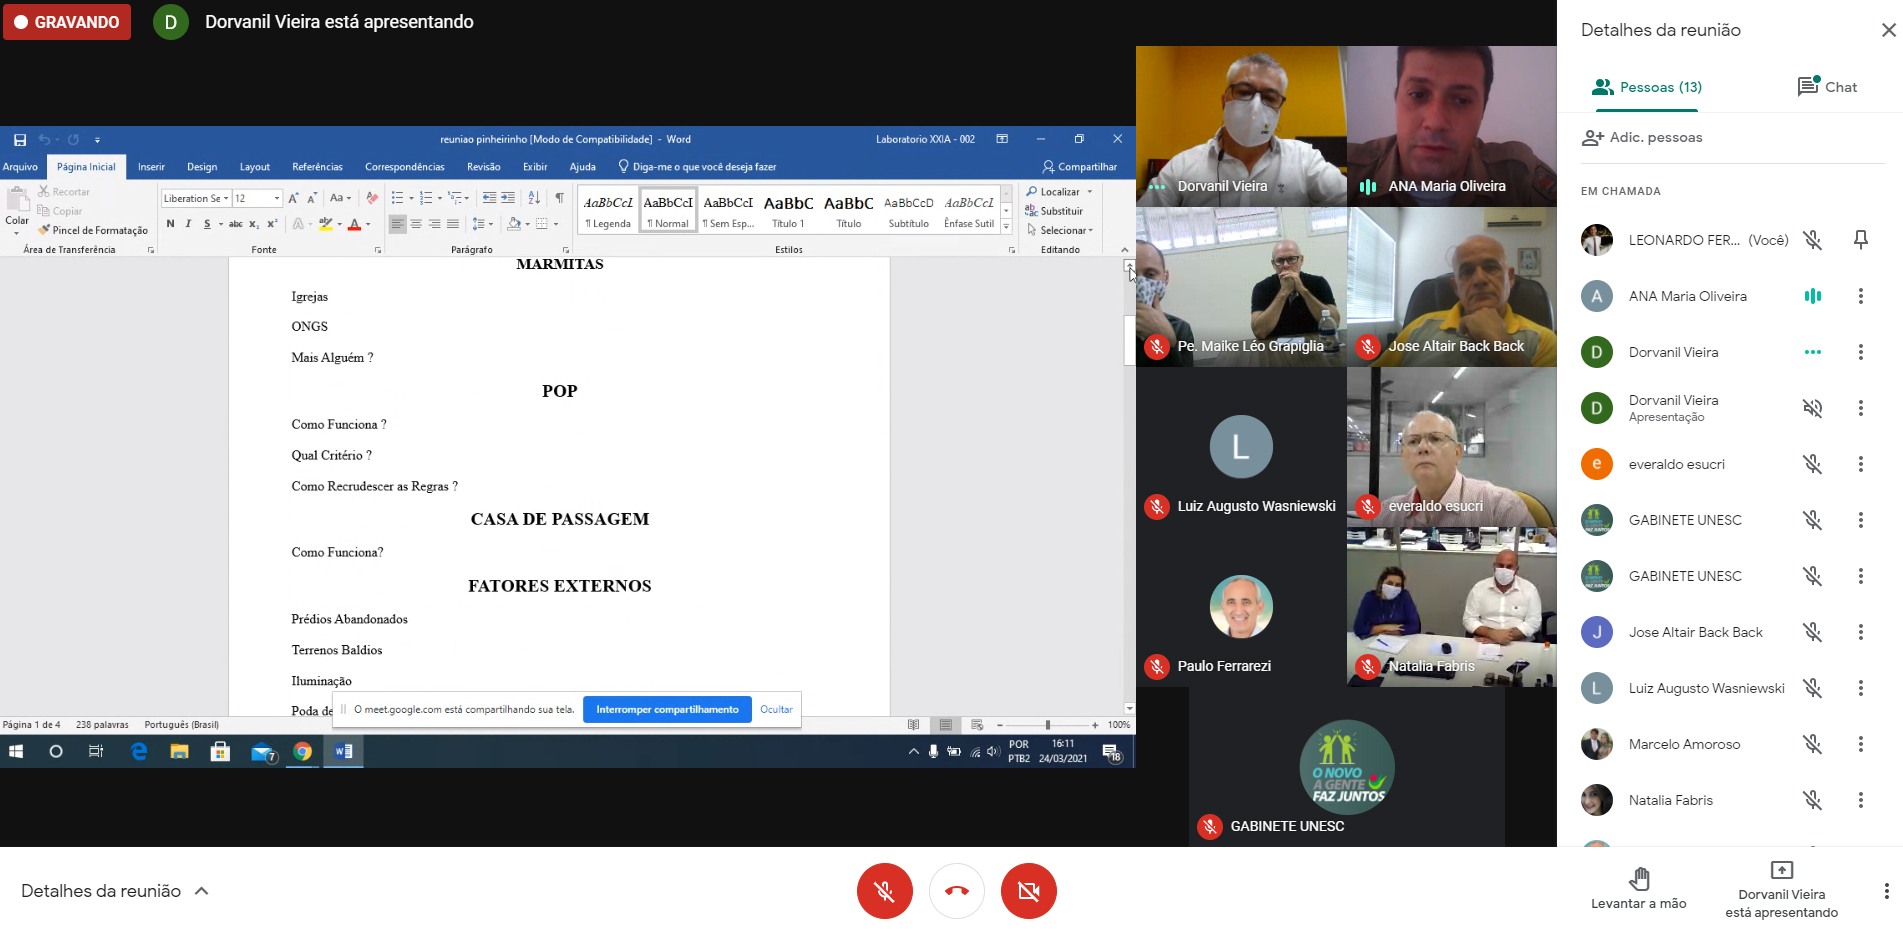Pin LEONARDO FER participant with pin icon
This screenshot has width=1903, height=929.
click(x=1860, y=240)
